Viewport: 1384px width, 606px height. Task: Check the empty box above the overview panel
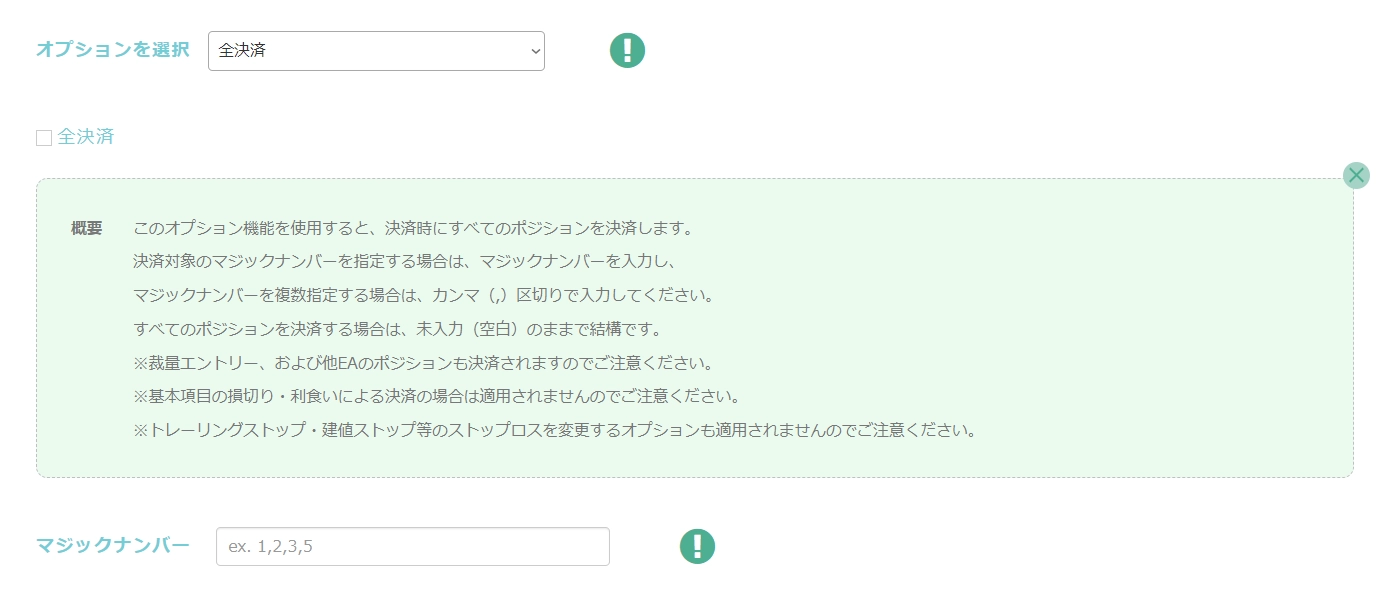click(x=42, y=135)
